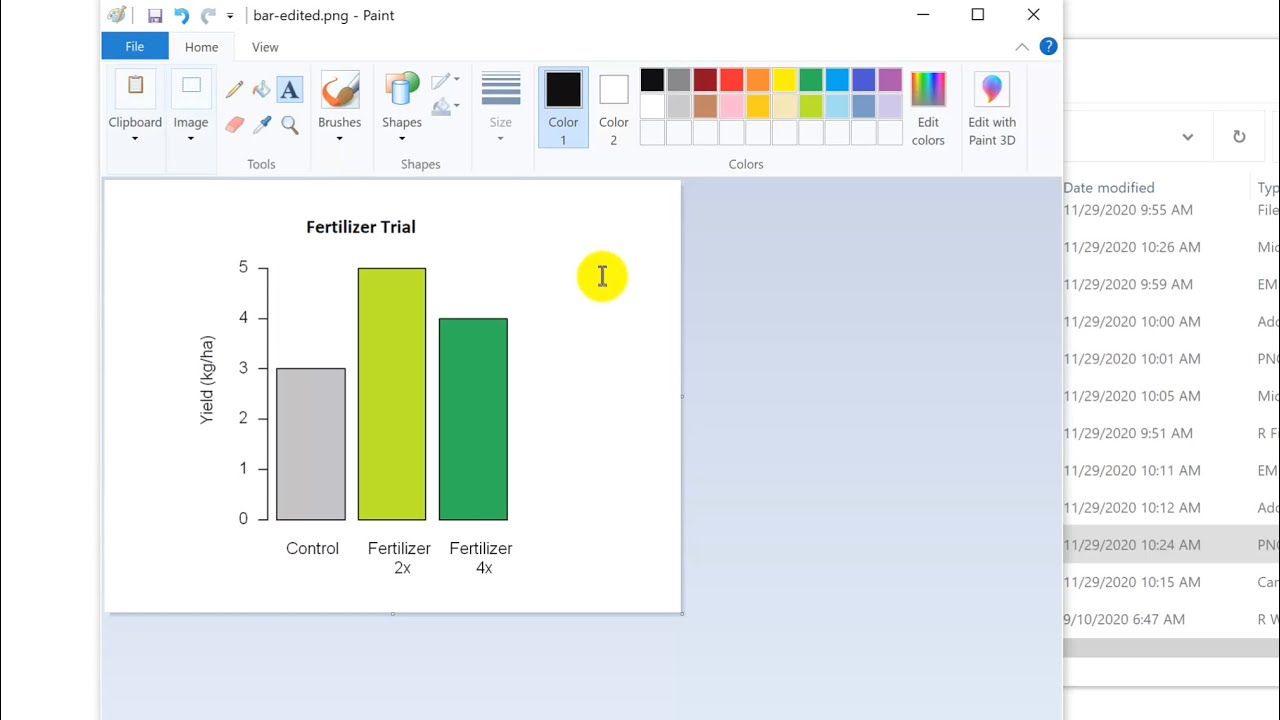This screenshot has width=1280, height=720.
Task: Open the File menu
Action: 135,47
